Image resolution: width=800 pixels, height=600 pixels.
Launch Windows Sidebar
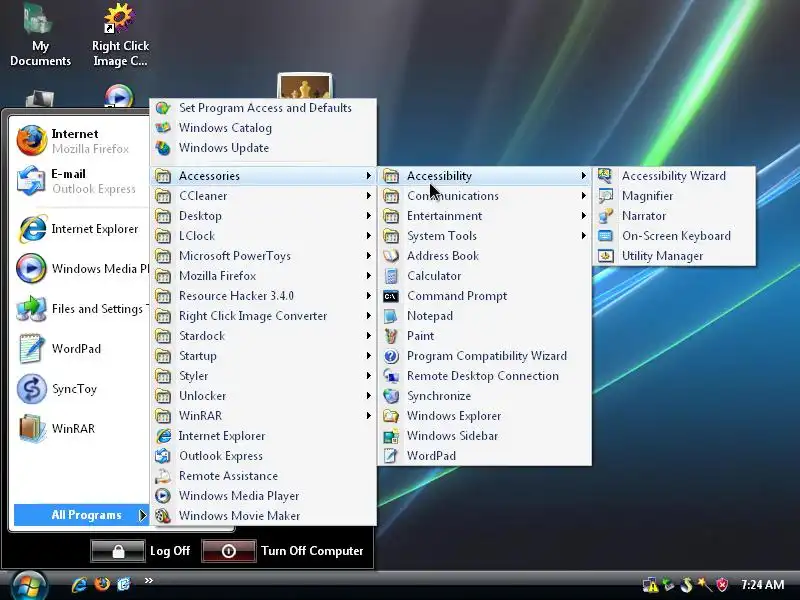coord(484,436)
